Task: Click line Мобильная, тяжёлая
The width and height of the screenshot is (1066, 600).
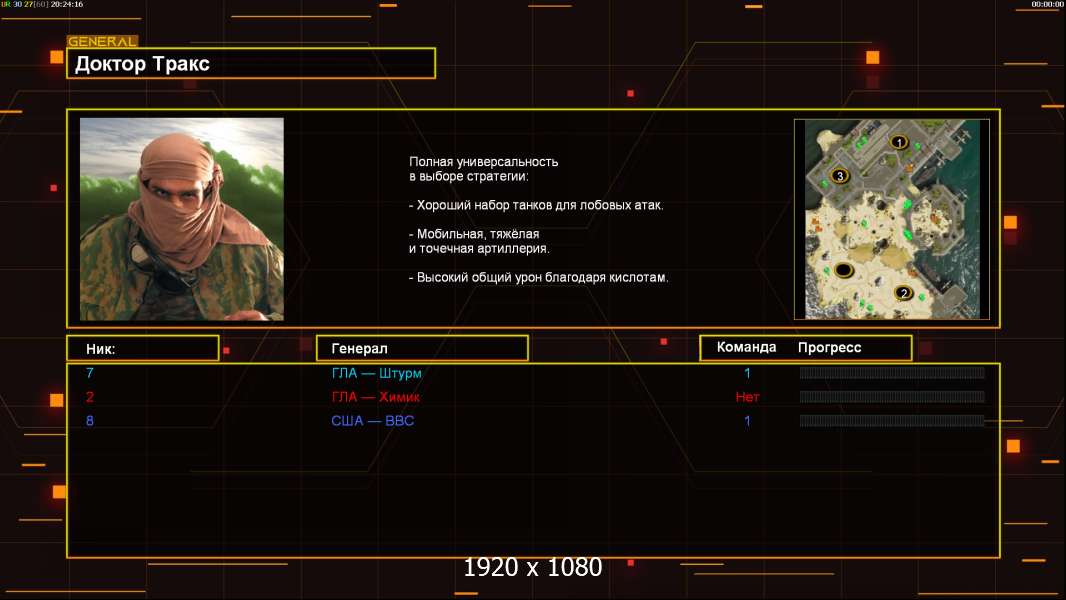Action: [x=474, y=234]
